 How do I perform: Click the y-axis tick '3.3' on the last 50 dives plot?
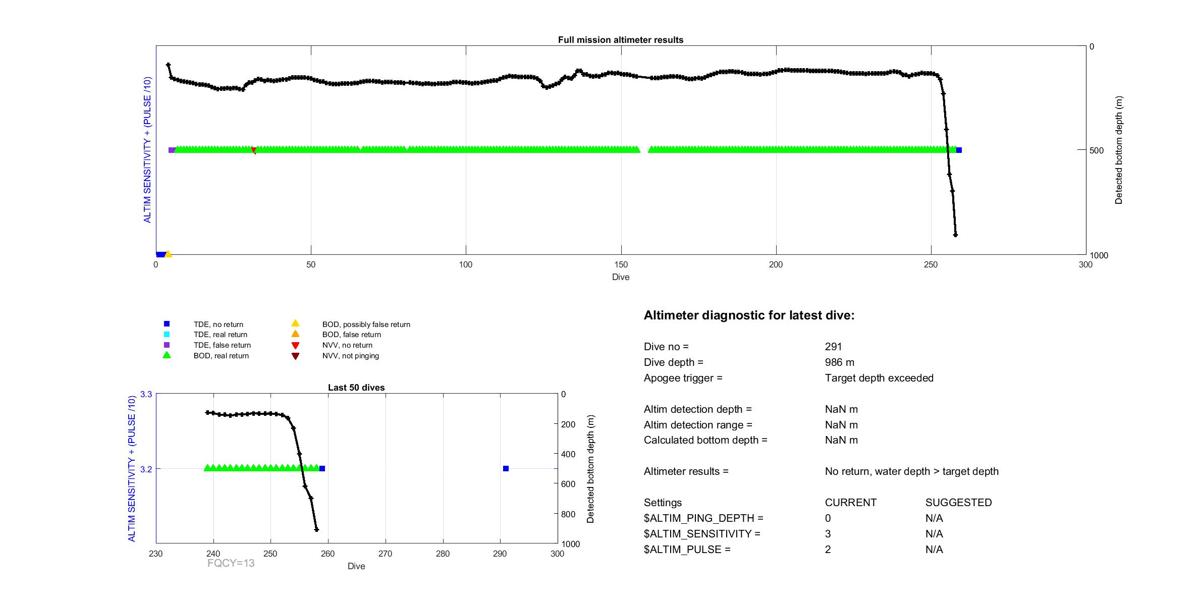coord(145,394)
